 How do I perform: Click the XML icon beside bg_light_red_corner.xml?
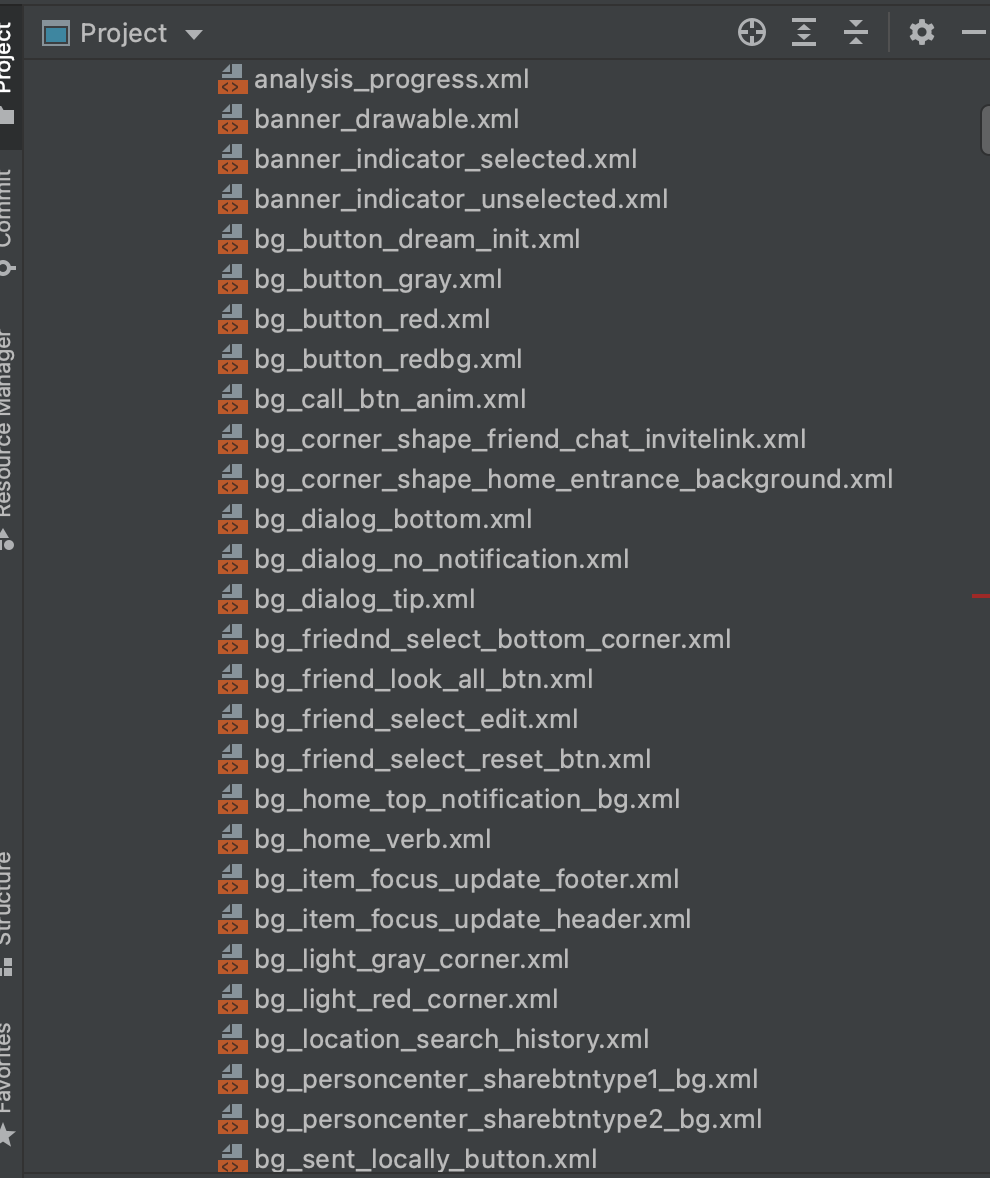232,998
